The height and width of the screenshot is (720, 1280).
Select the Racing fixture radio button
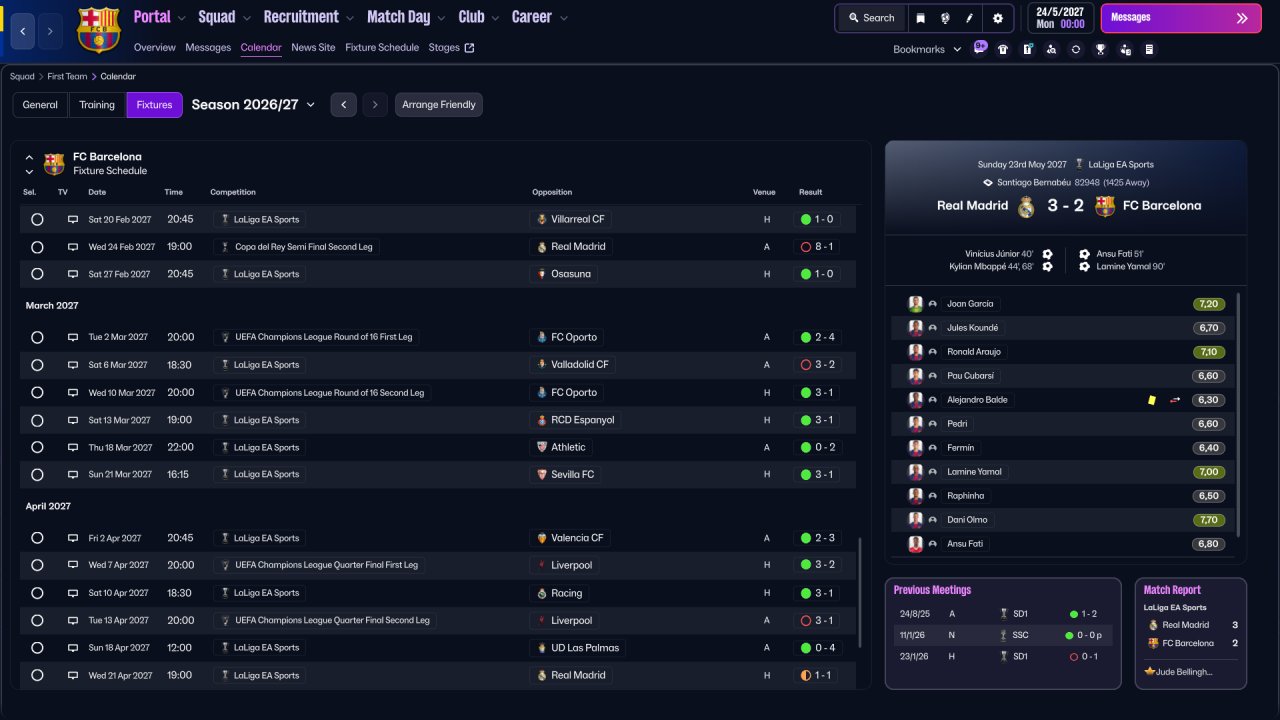click(x=37, y=593)
